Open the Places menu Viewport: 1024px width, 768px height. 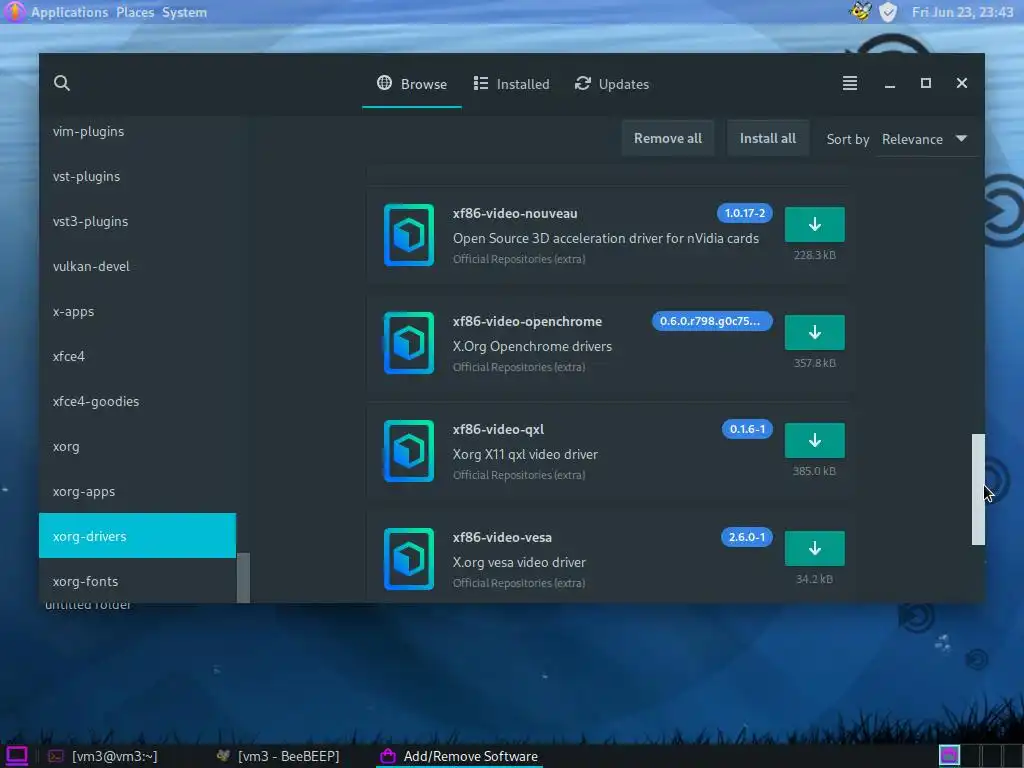point(135,12)
